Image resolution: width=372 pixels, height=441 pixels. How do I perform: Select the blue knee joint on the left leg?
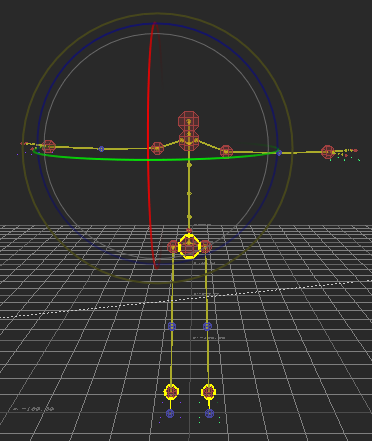click(x=172, y=327)
